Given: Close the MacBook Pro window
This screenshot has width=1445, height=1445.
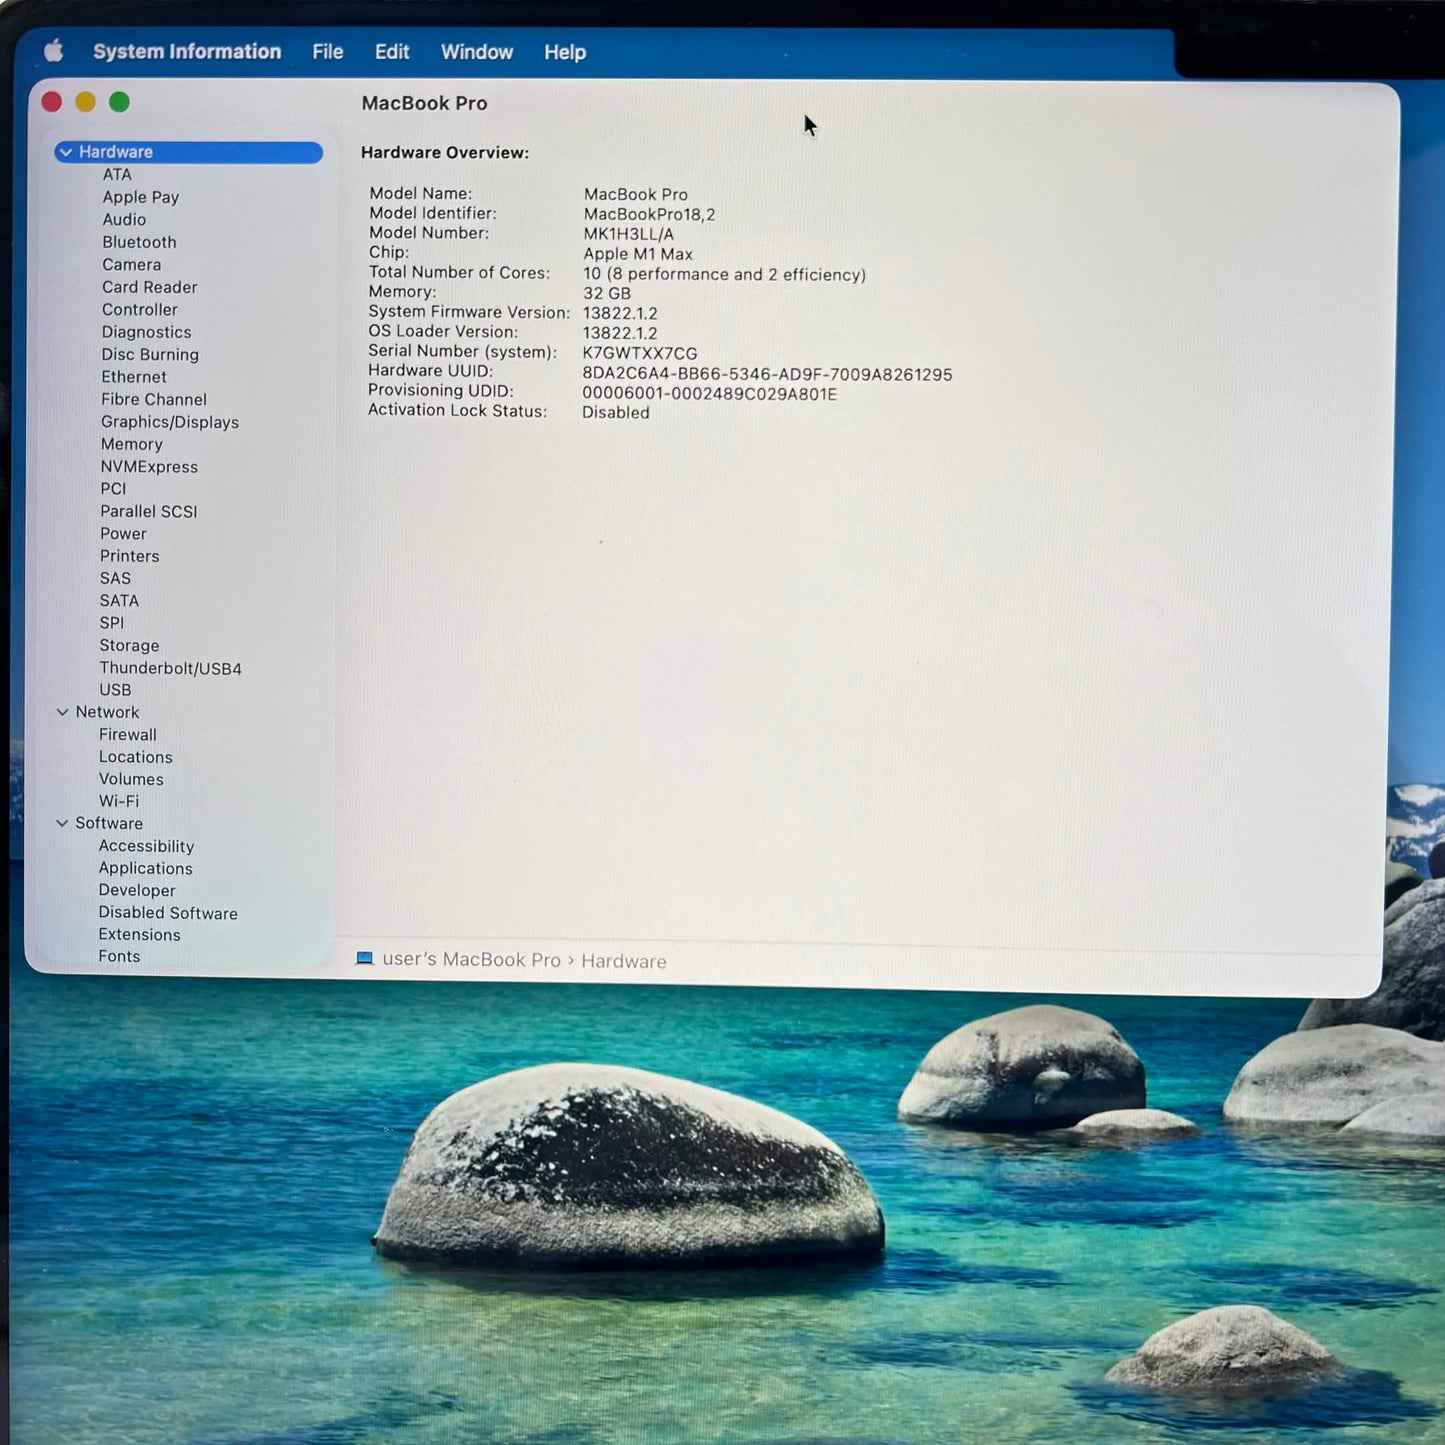Looking at the screenshot, I should (x=52, y=102).
